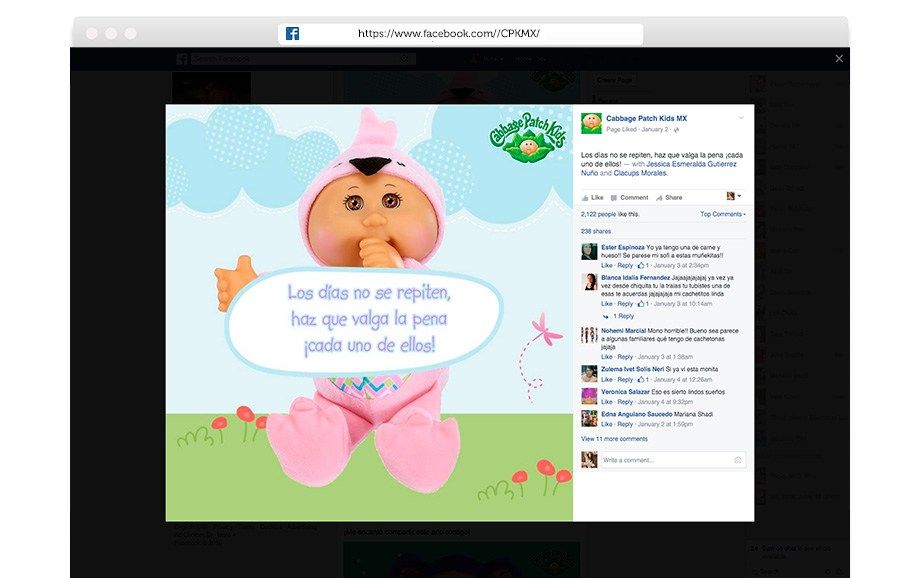The image size is (924, 578).
Task: Reply to Edna Anguiano Saucedo's comment
Action: (x=625, y=425)
